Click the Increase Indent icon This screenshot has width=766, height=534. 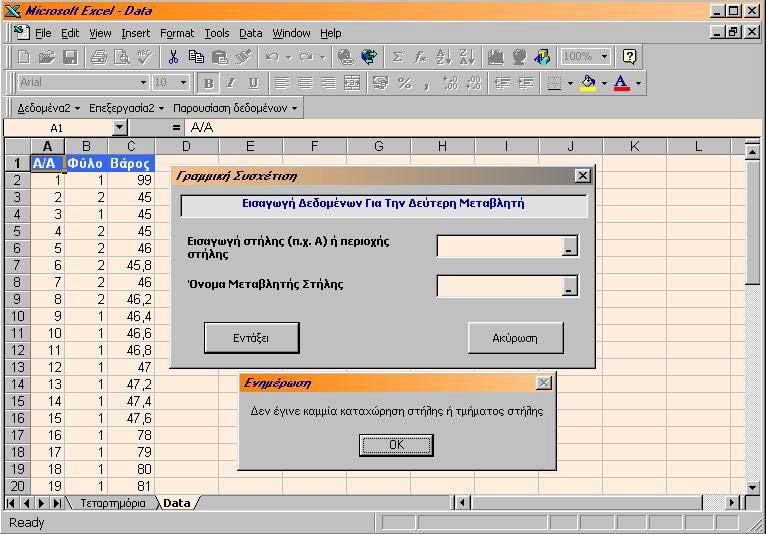point(525,83)
